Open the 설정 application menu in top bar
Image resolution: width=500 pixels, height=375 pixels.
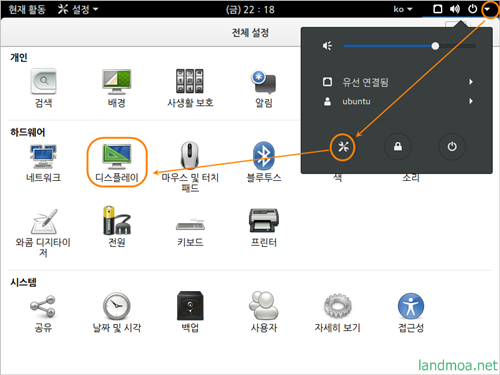point(78,9)
